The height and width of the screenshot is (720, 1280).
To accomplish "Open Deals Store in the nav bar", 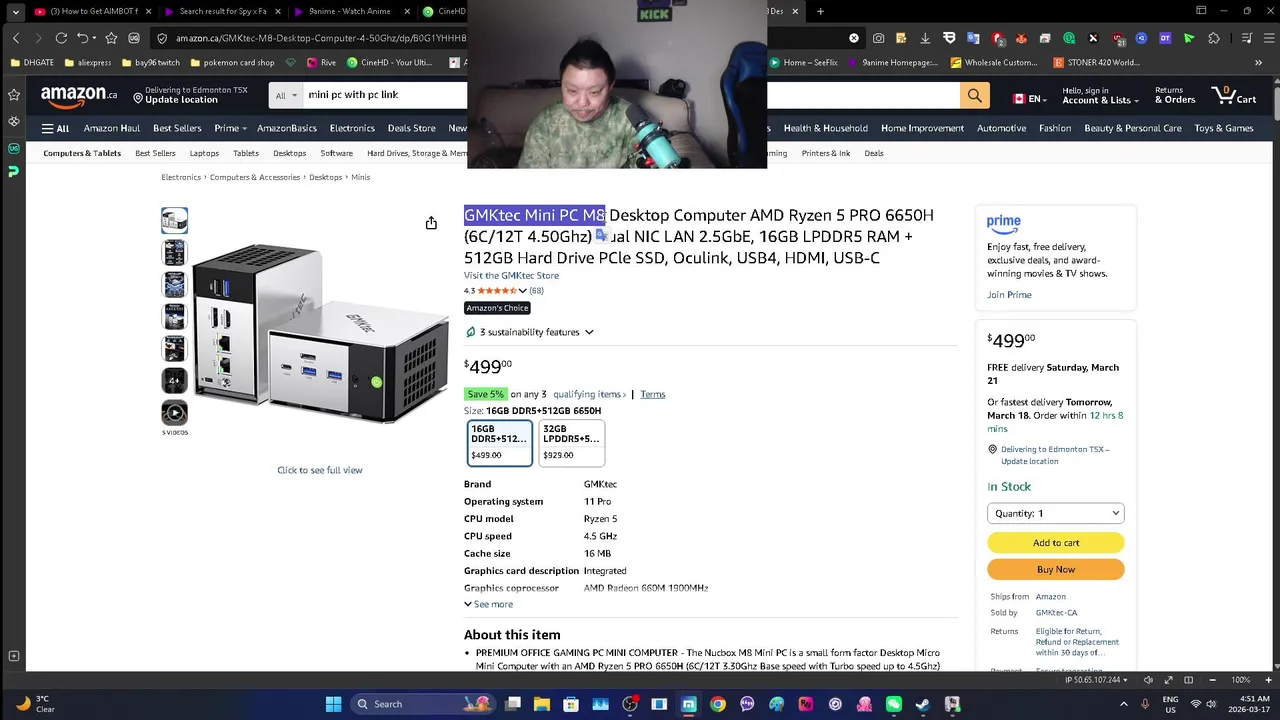I will click(411, 128).
